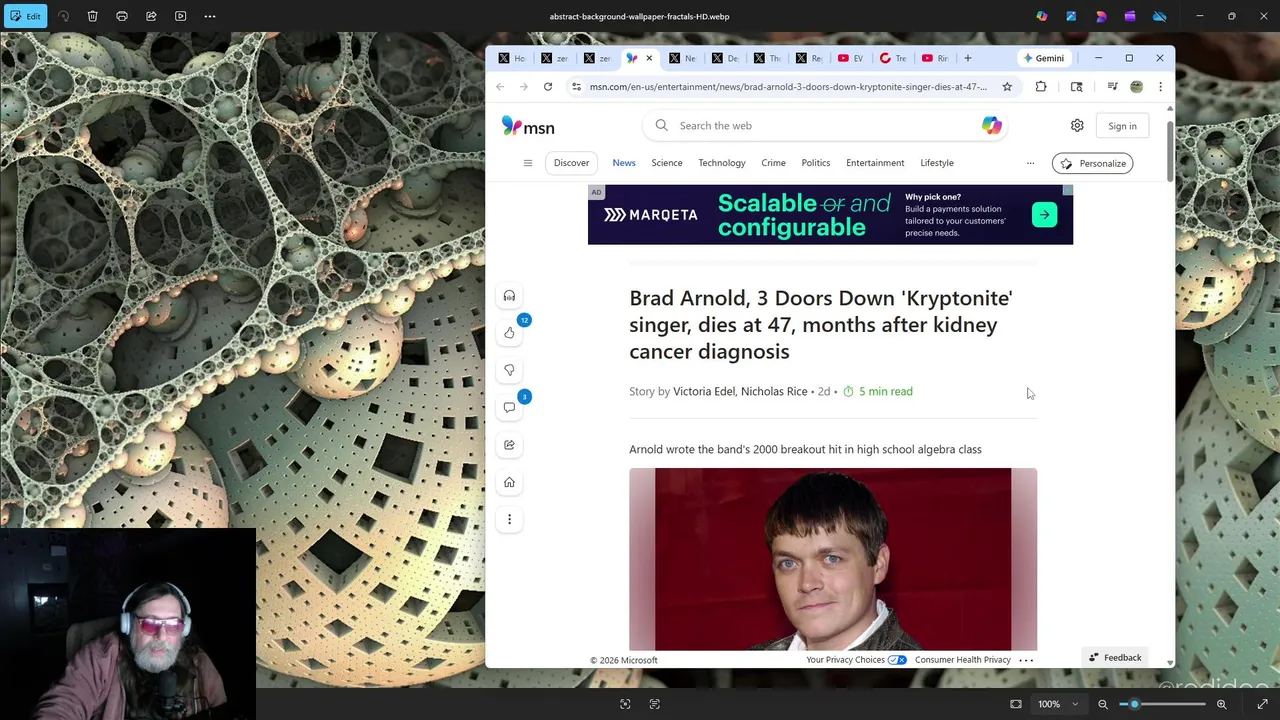Open the Lifestyle category

click(937, 163)
